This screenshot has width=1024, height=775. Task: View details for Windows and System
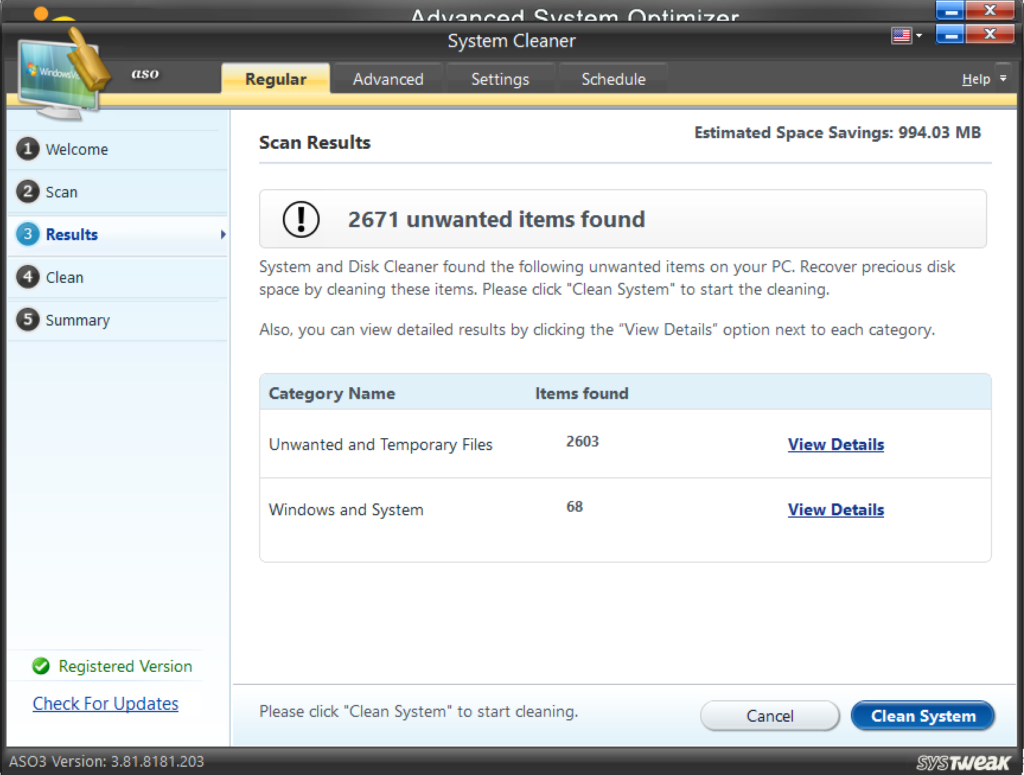click(835, 510)
